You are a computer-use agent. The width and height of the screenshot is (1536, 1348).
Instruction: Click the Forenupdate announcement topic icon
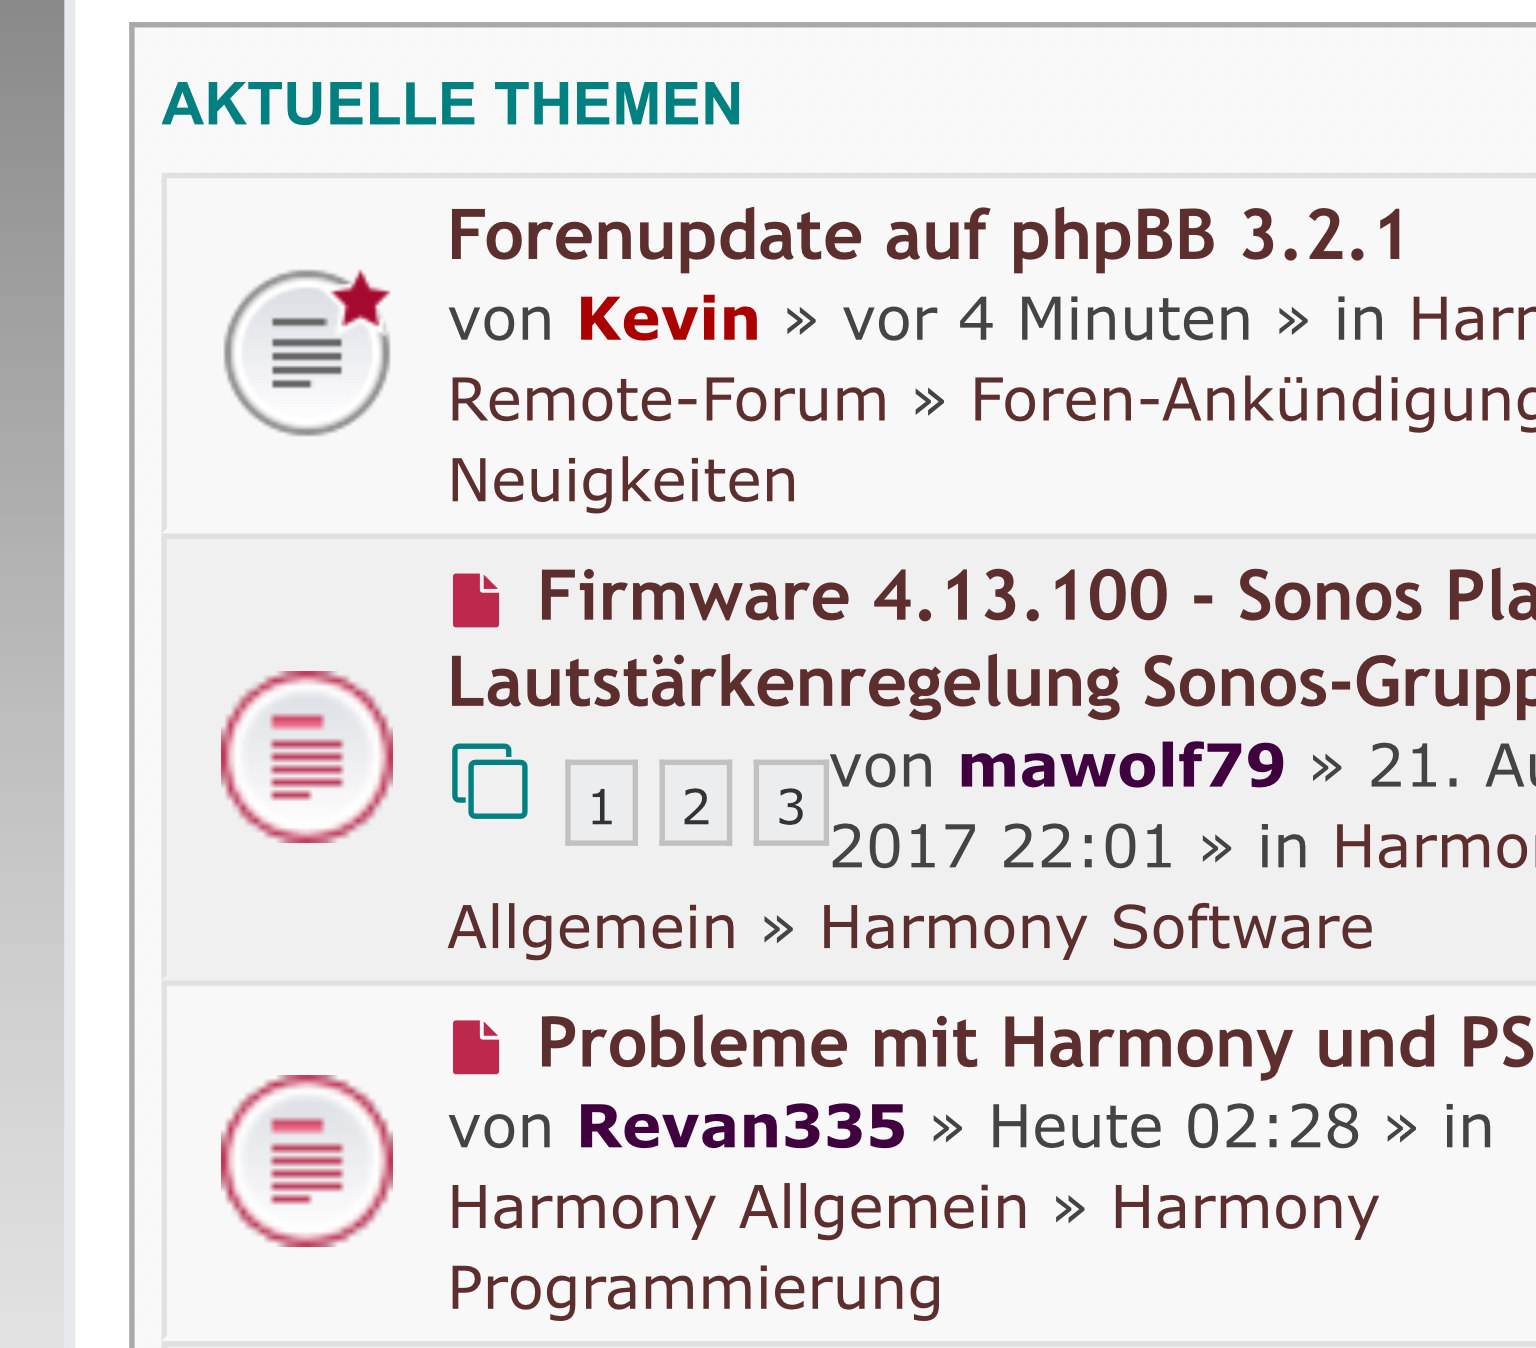307,352
